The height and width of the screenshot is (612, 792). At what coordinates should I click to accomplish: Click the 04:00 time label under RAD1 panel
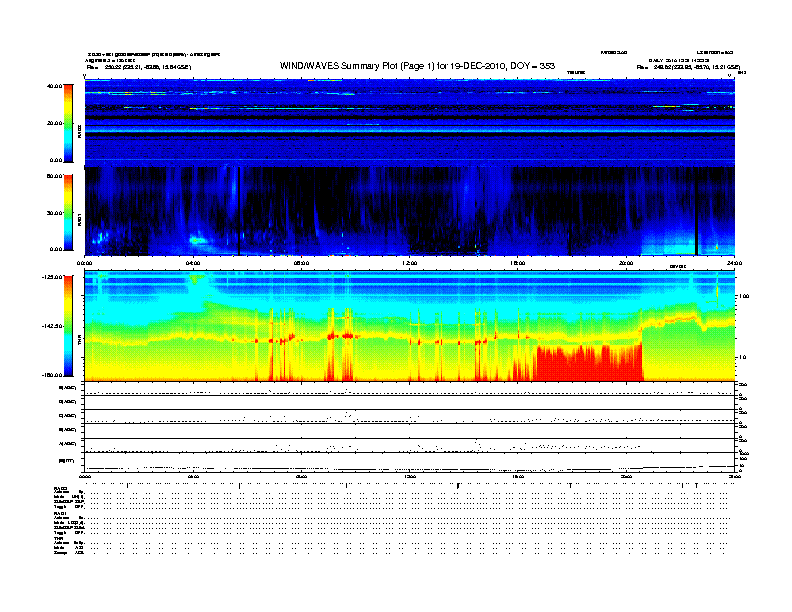pos(193,263)
